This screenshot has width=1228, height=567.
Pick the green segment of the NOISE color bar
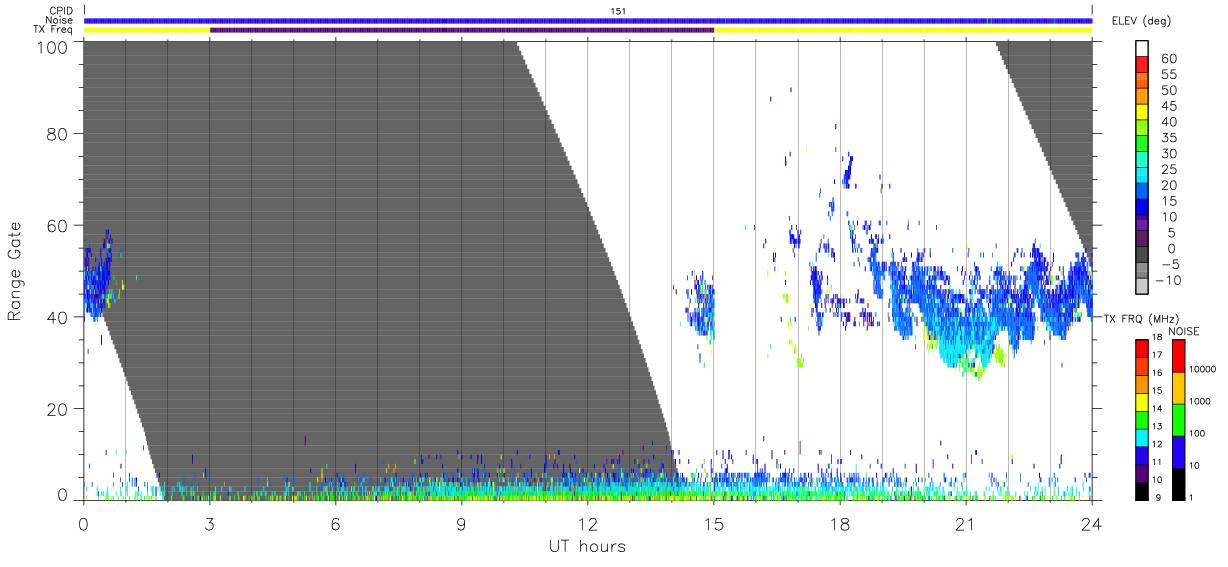pos(1179,420)
